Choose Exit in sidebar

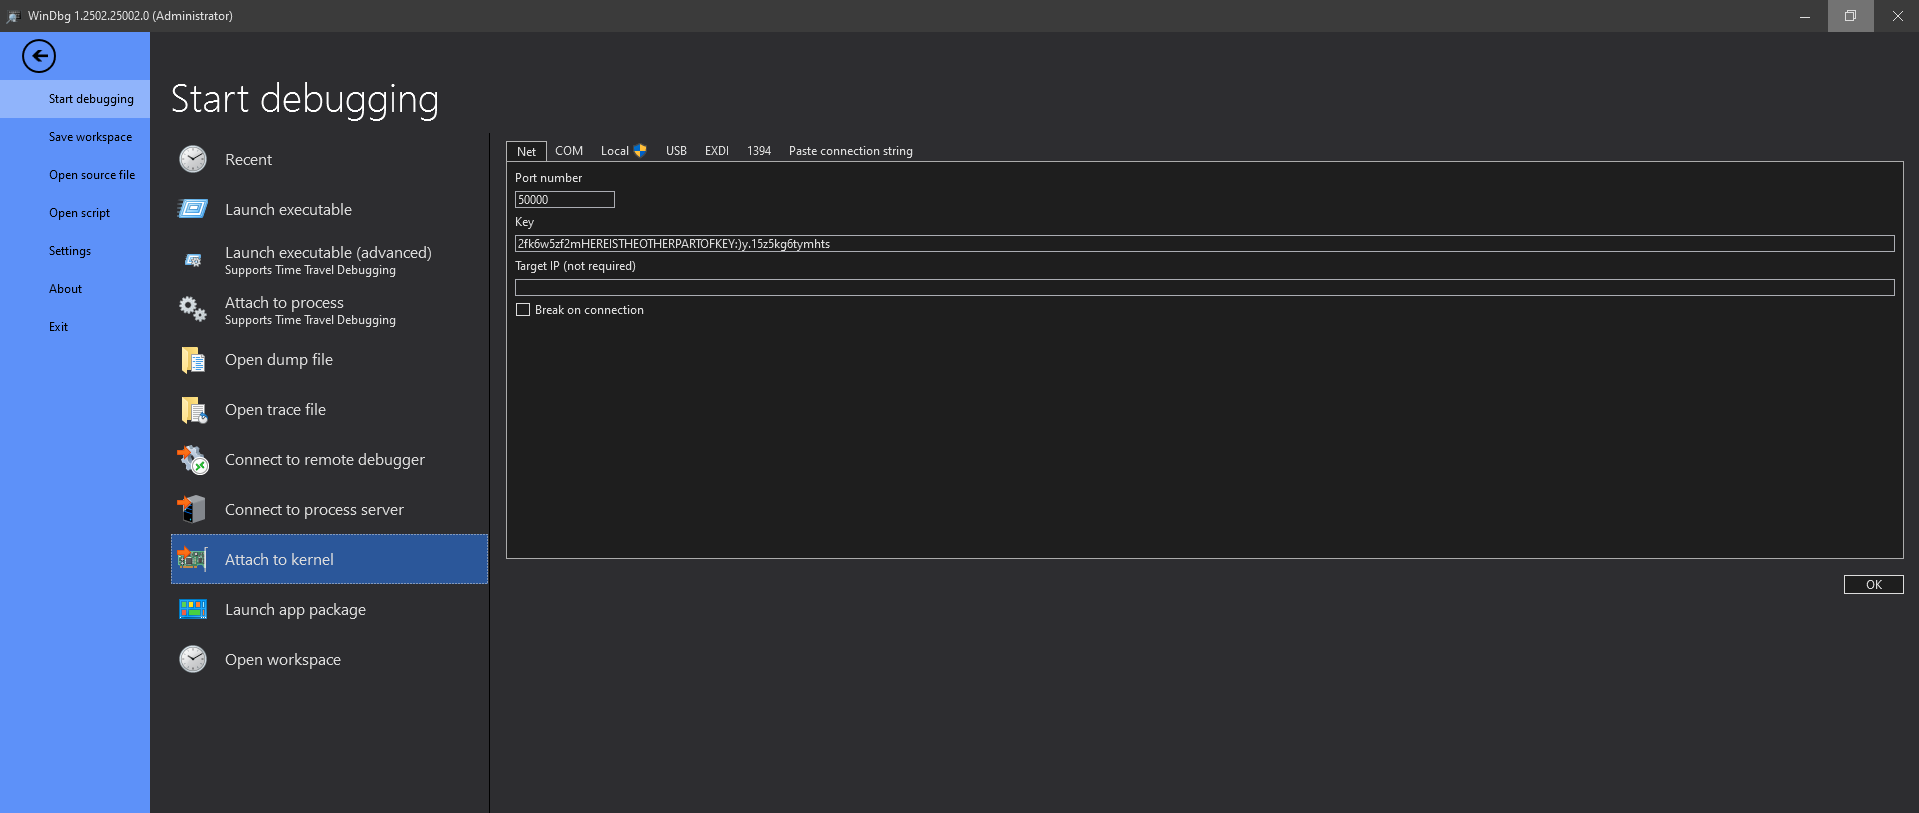75,327
